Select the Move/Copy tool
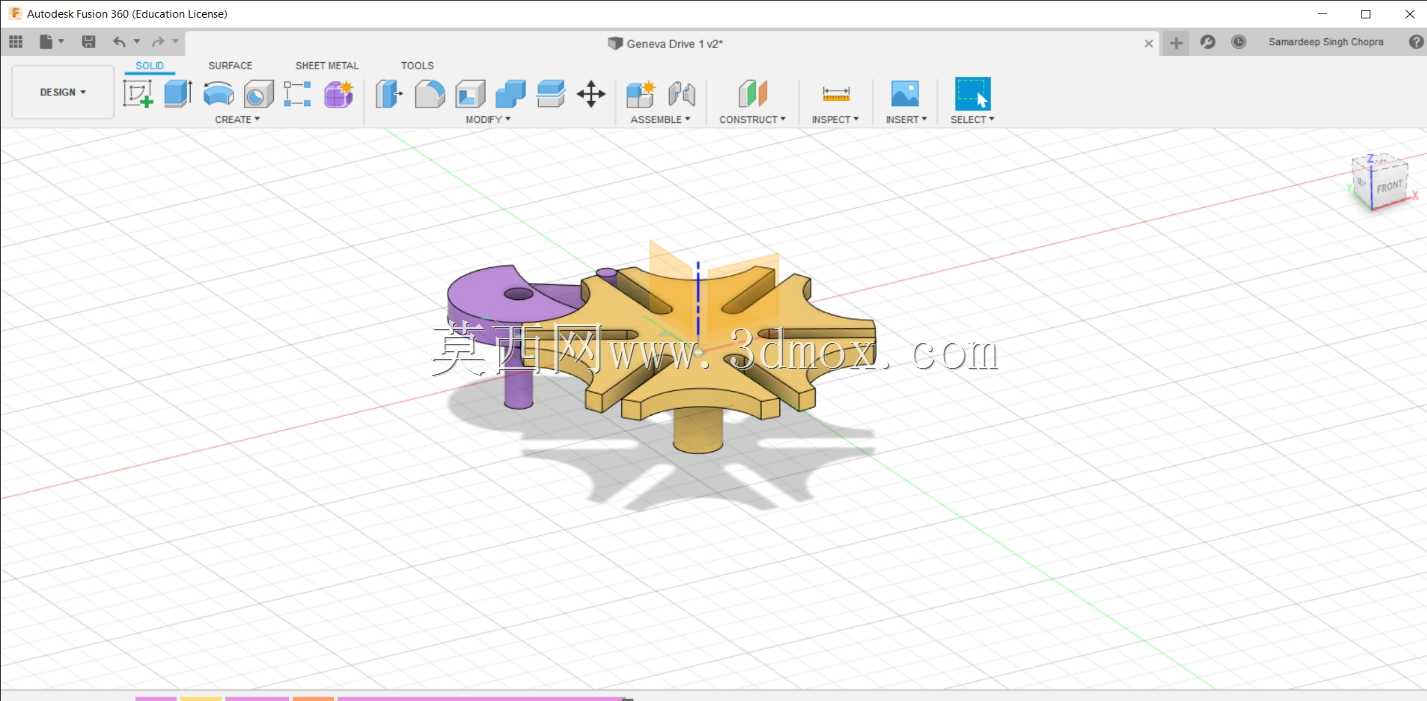This screenshot has height=701, width=1427. [591, 94]
